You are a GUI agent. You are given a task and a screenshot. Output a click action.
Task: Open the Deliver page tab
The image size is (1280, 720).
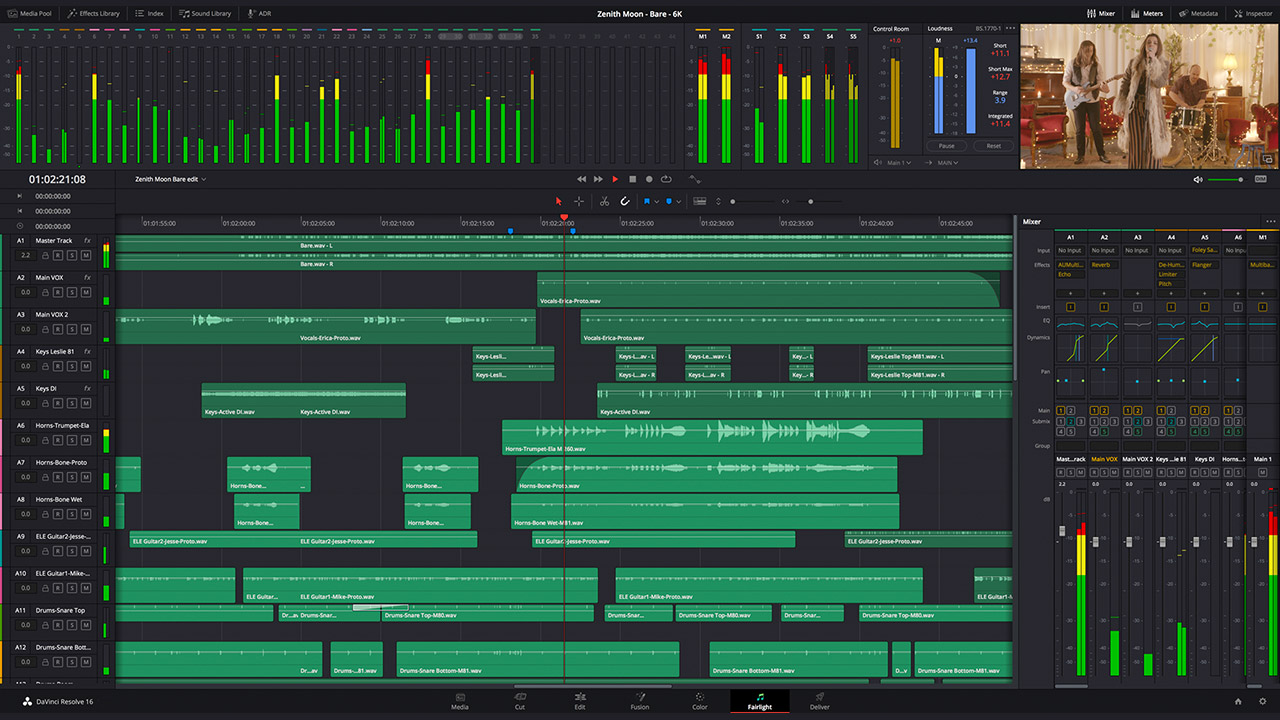(x=819, y=701)
